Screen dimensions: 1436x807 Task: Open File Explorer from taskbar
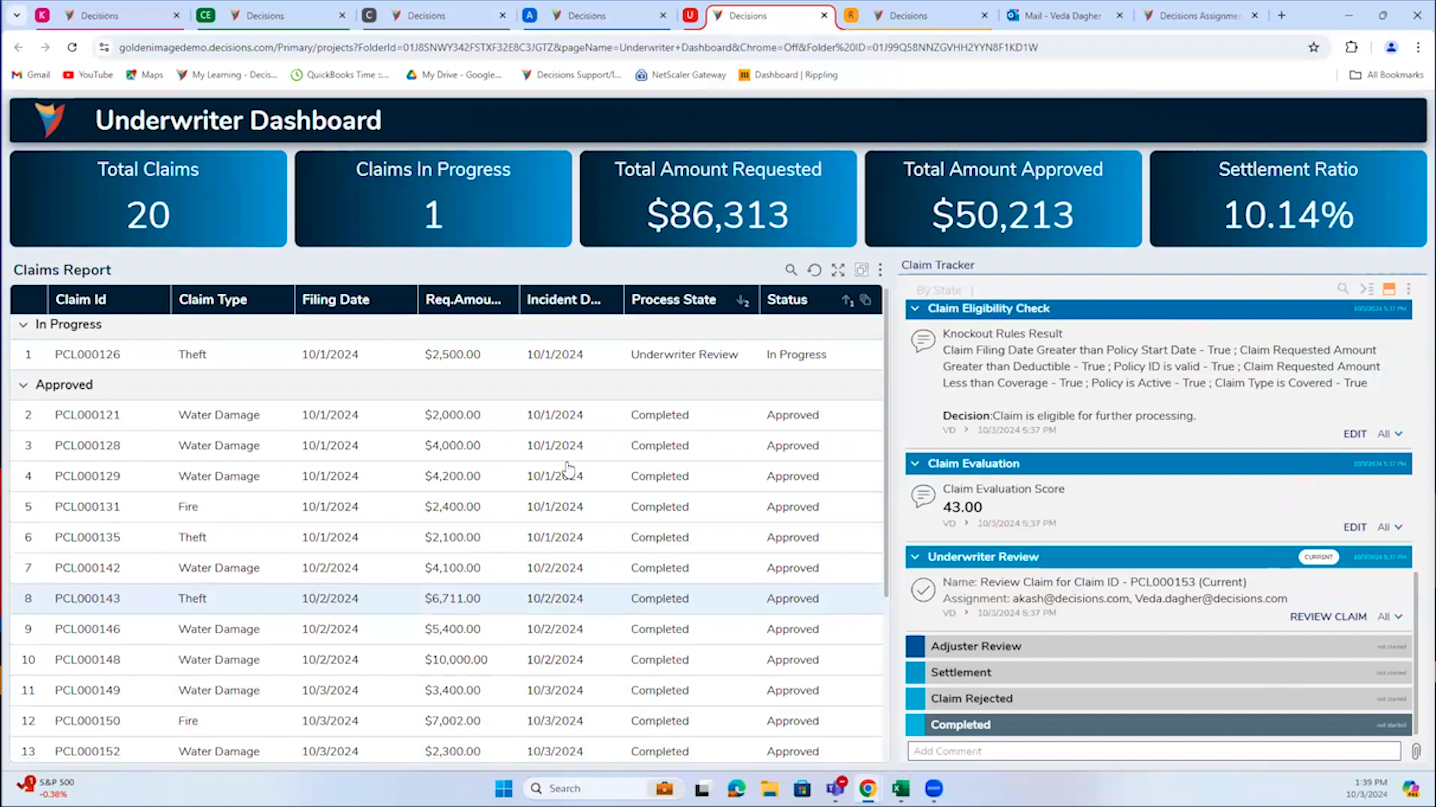point(769,789)
